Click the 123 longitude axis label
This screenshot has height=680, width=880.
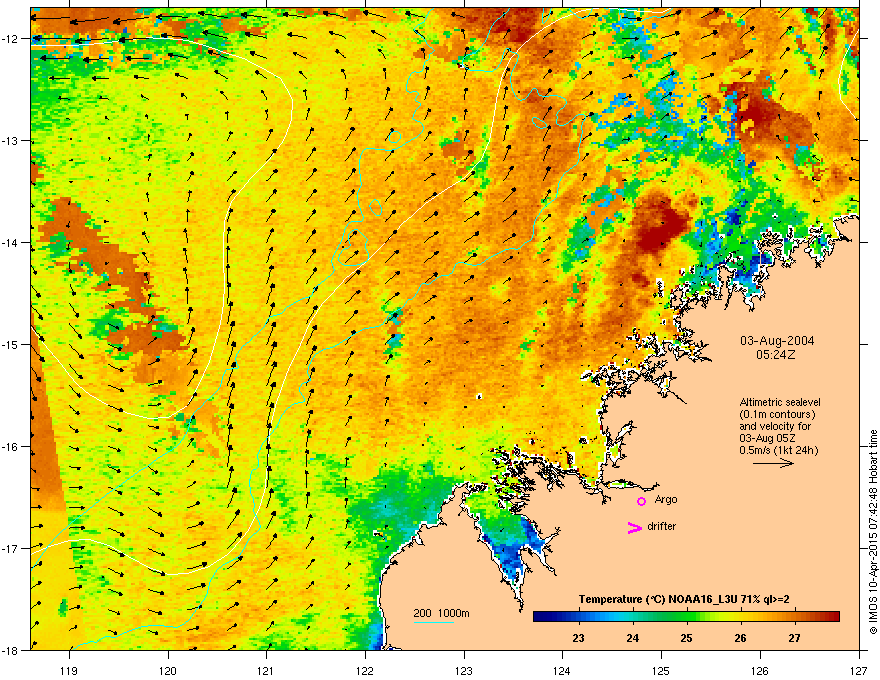click(464, 670)
